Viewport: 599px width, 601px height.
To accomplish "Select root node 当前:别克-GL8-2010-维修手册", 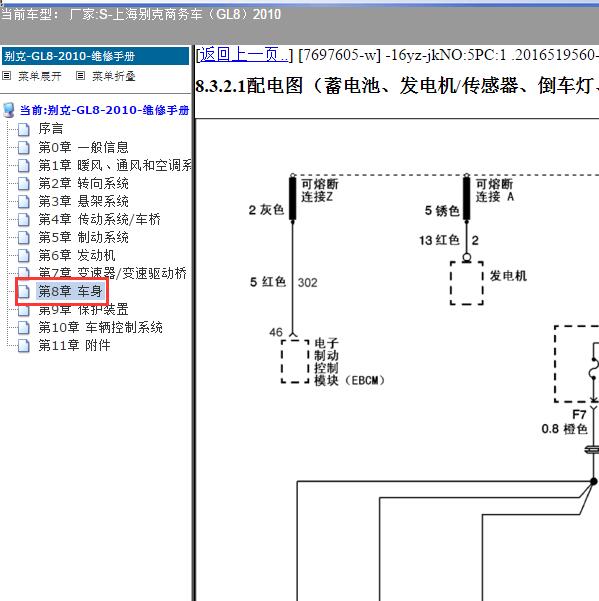I will click(x=104, y=110).
